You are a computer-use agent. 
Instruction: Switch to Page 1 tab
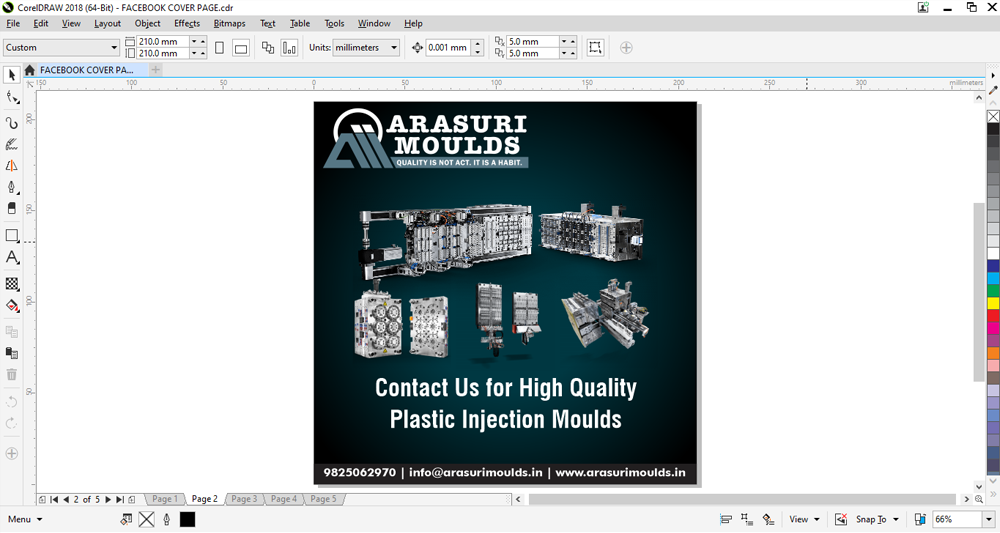coord(165,499)
